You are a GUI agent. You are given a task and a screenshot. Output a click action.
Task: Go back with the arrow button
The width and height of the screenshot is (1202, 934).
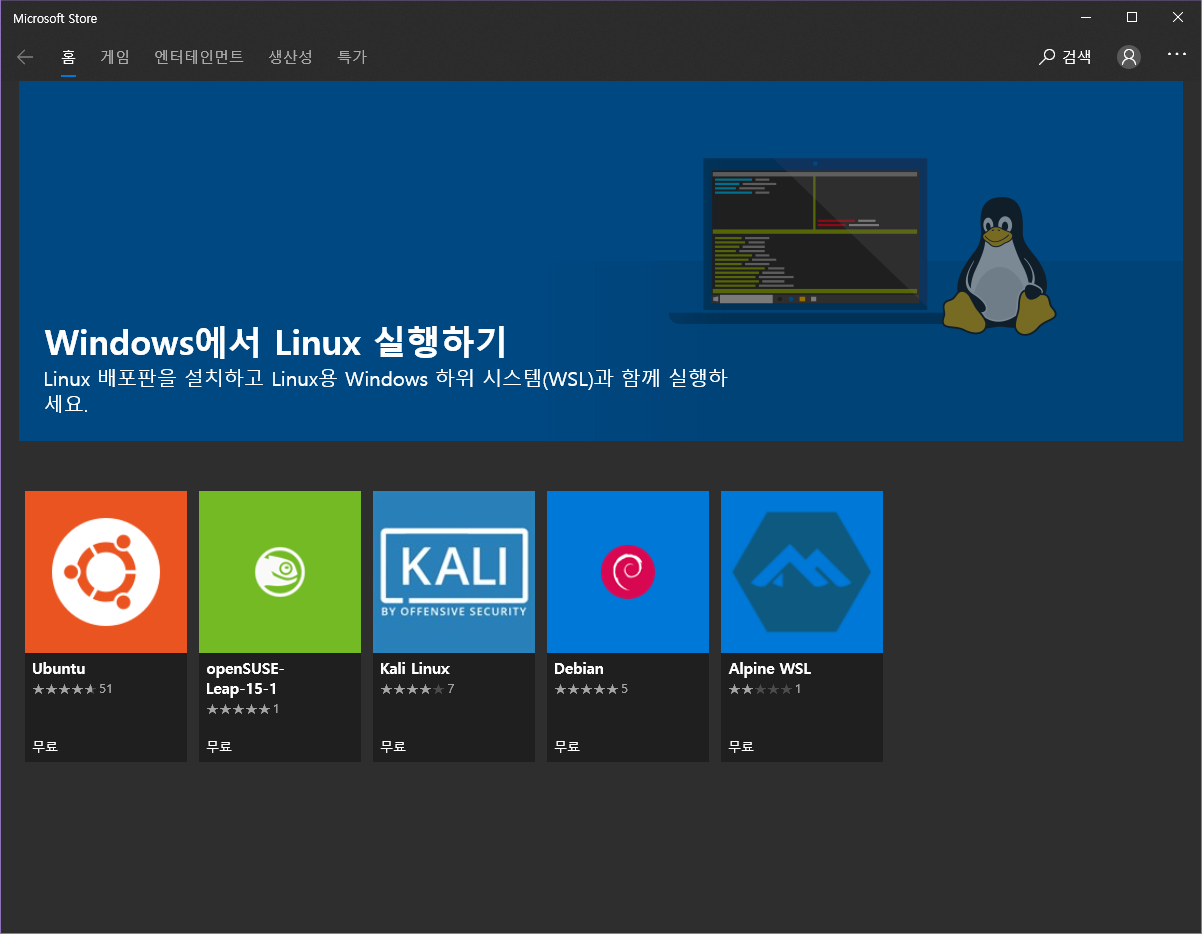click(x=25, y=57)
